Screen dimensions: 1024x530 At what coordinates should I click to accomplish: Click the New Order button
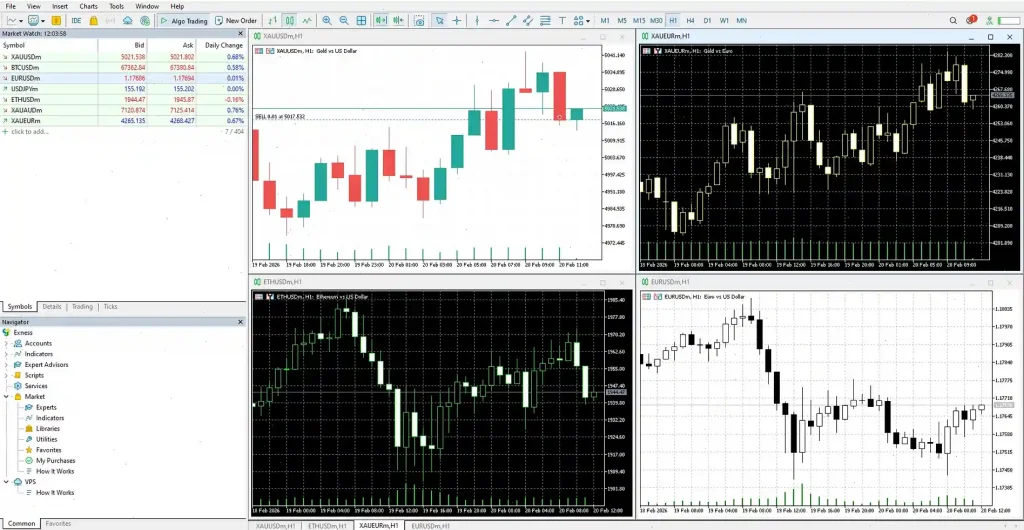click(x=235, y=20)
